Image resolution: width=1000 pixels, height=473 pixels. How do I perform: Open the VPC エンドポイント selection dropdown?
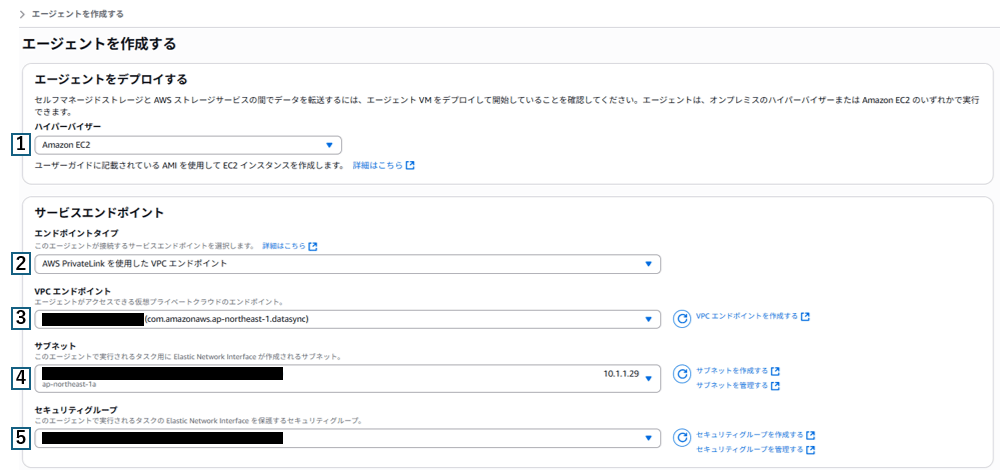[x=347, y=319]
